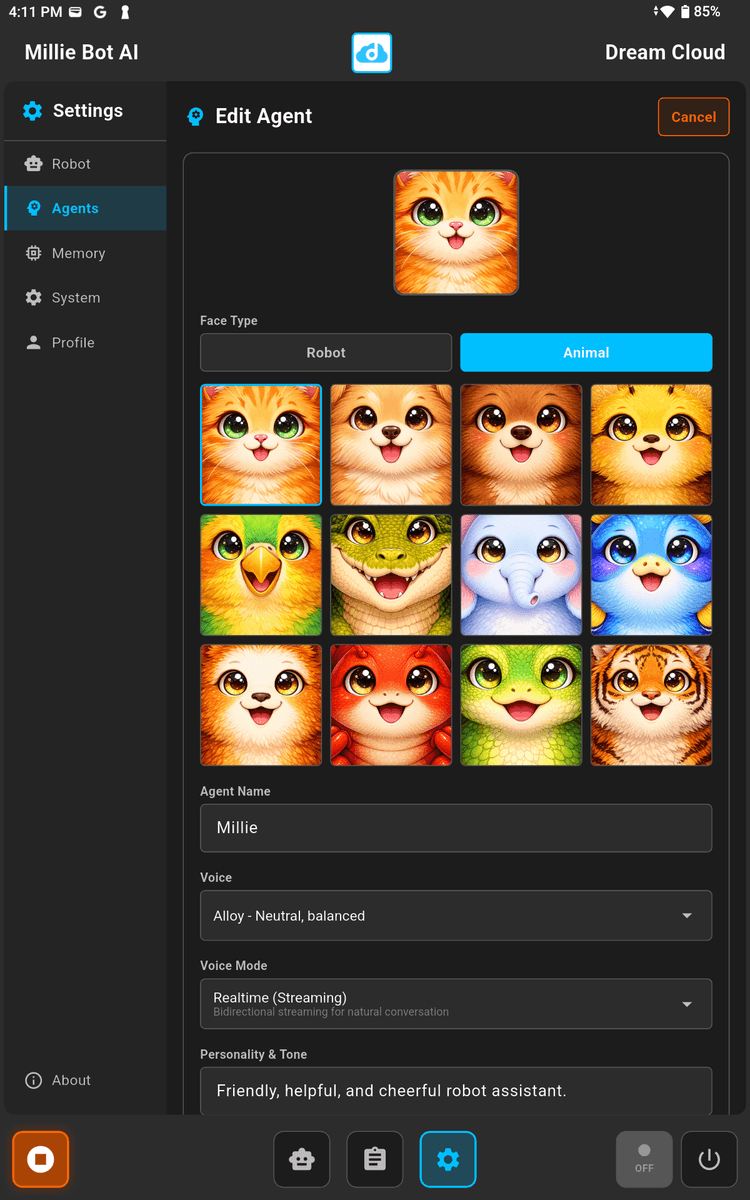Cancel editing the agent
Screen dimensions: 750x1200
694,117
